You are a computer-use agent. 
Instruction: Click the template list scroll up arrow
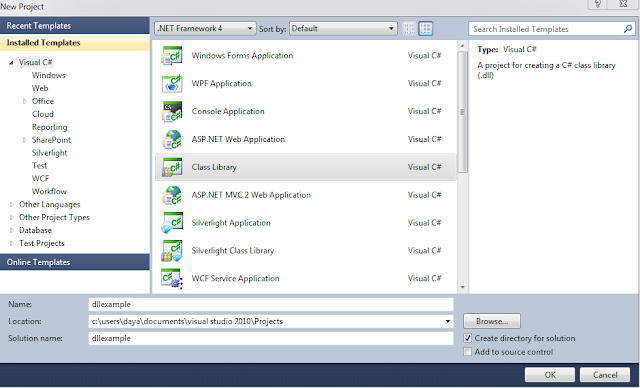point(462,46)
